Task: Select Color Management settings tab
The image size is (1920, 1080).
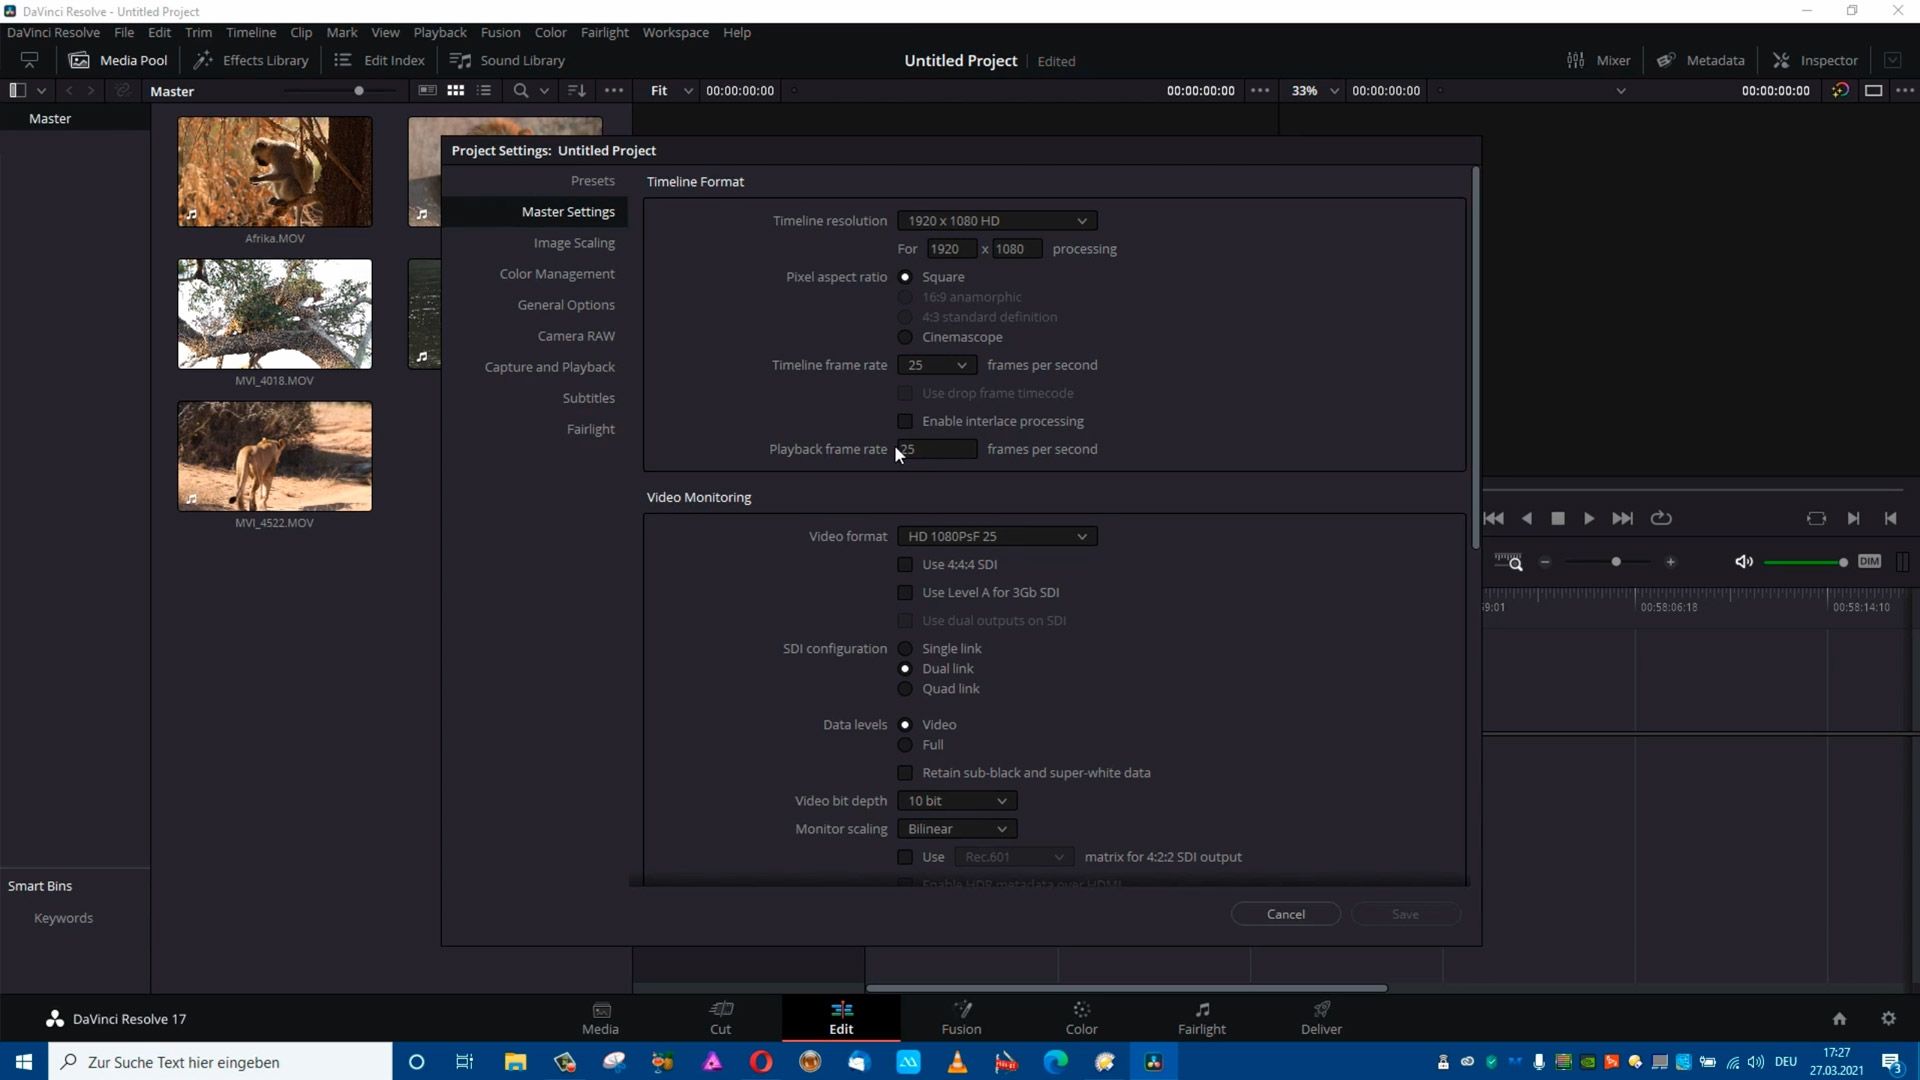Action: [557, 273]
